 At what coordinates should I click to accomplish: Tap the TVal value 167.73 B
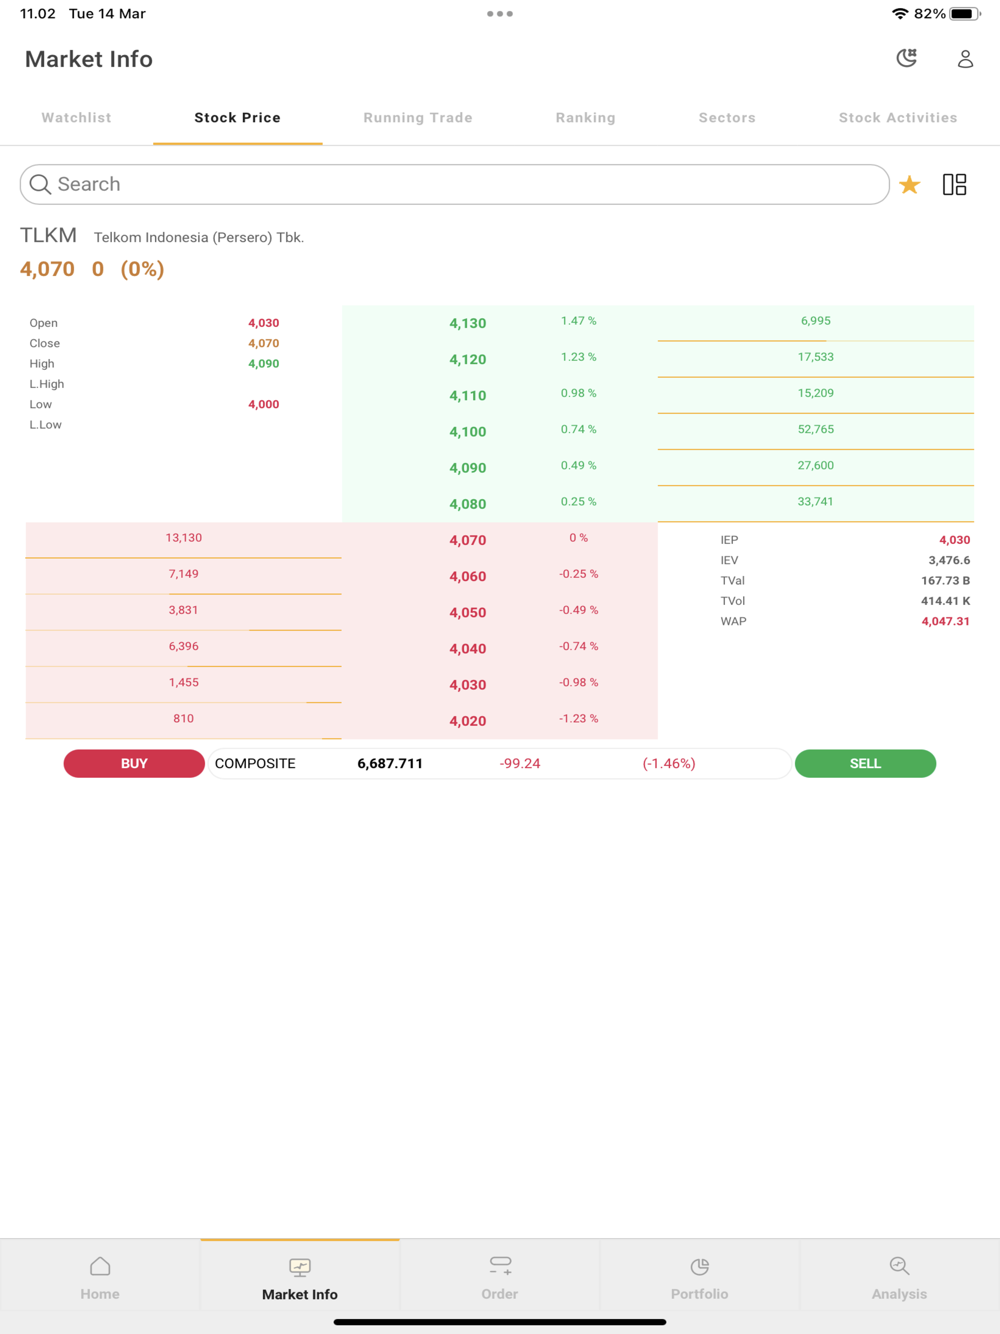[x=946, y=580]
